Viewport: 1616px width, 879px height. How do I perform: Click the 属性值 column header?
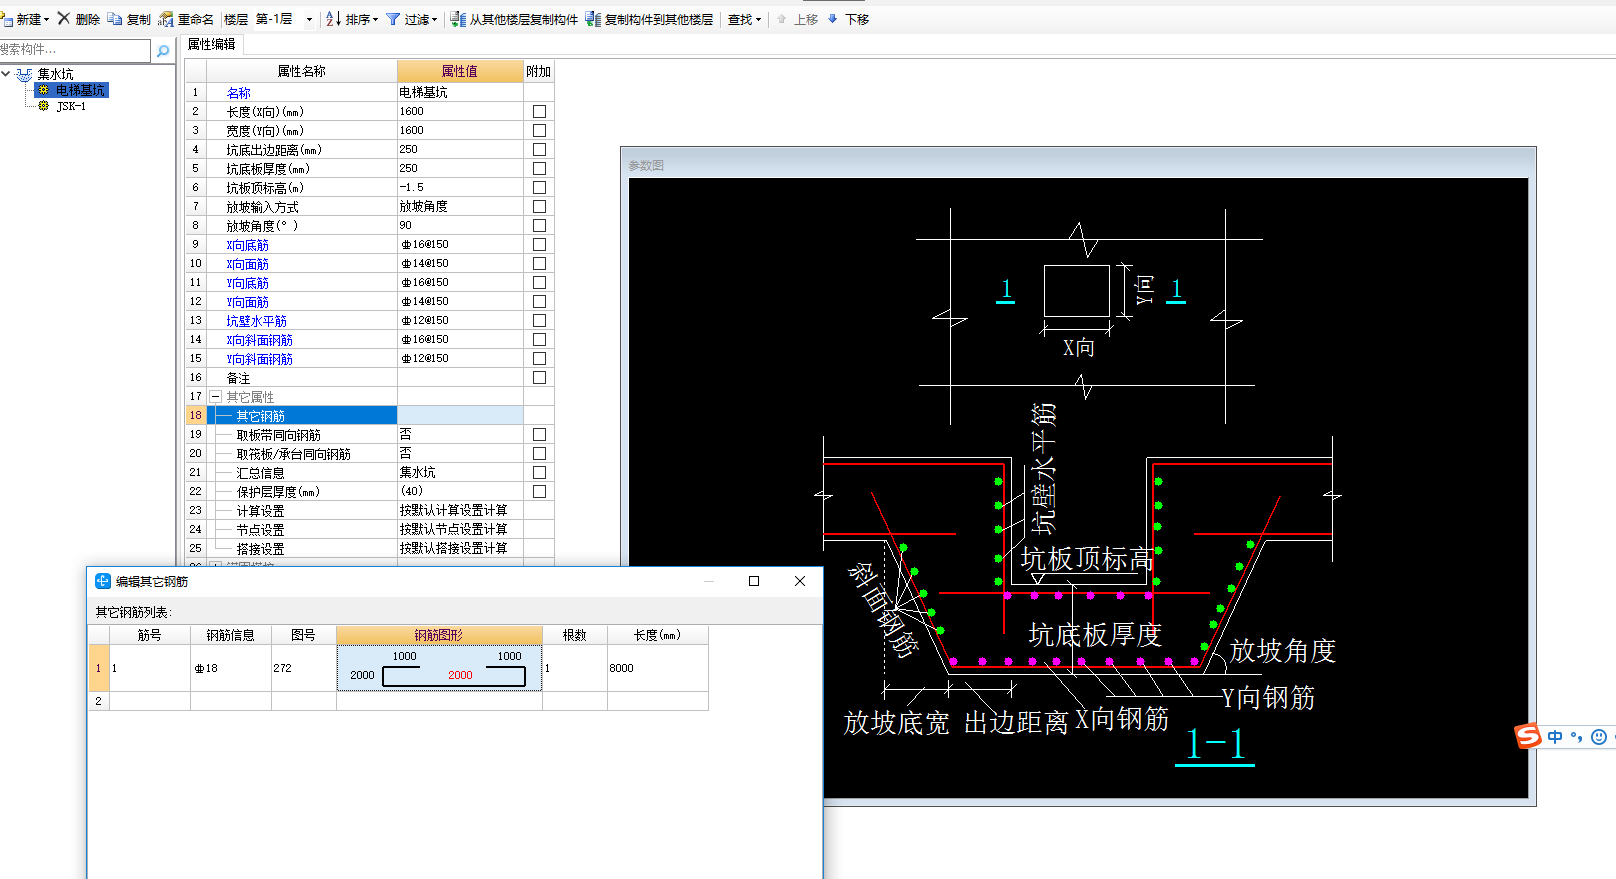point(460,71)
